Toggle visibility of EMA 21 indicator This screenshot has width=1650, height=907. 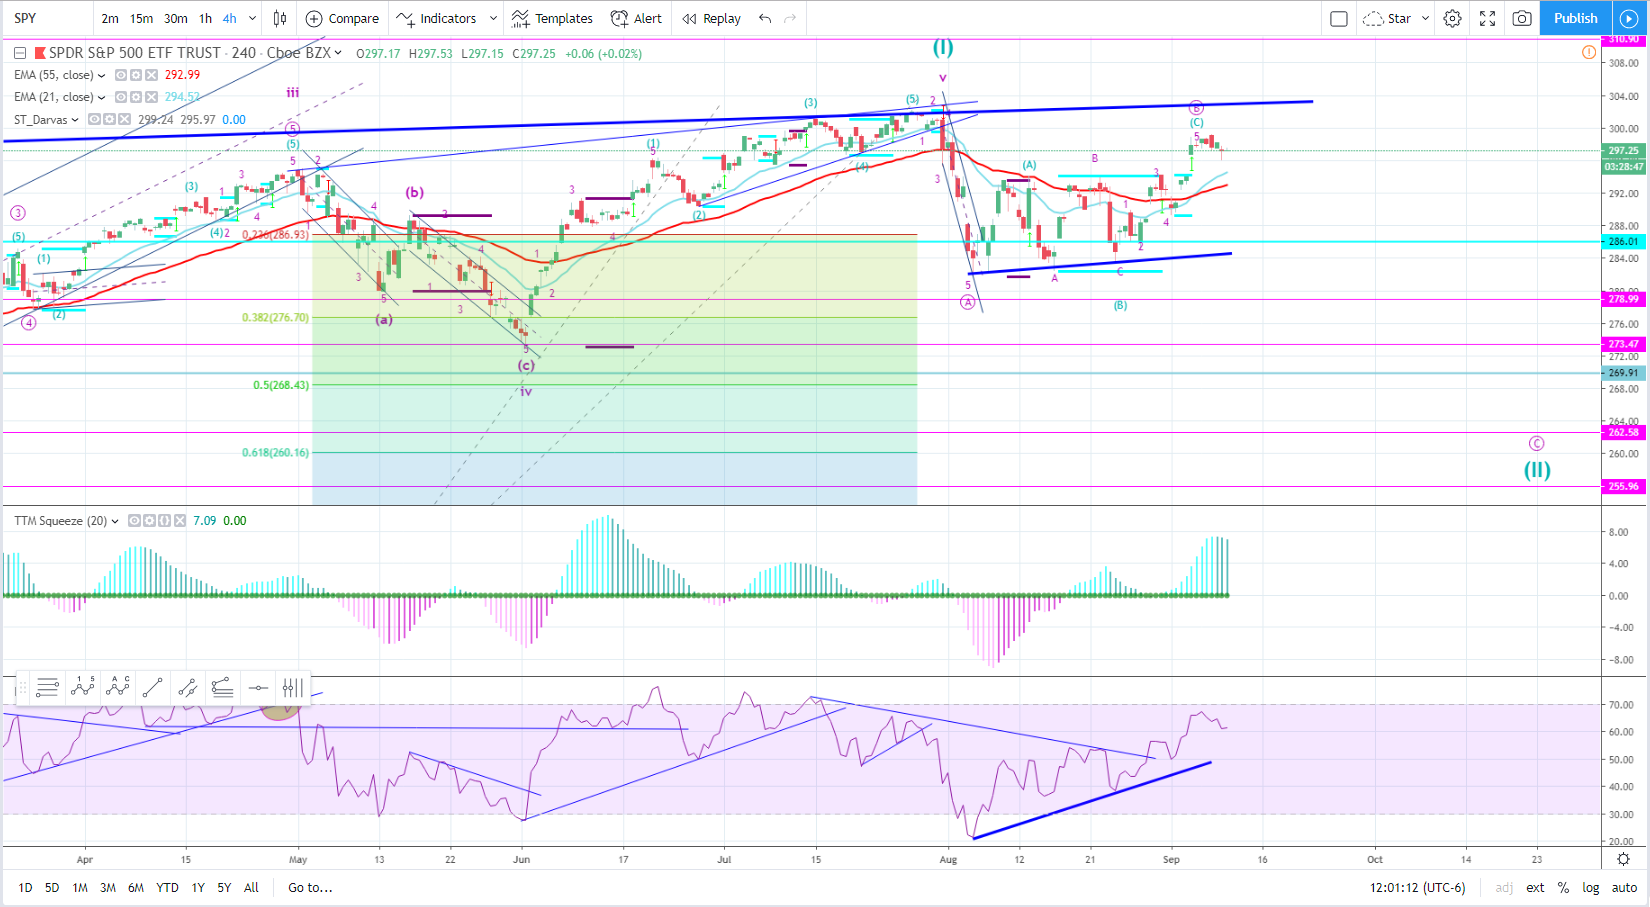121,97
